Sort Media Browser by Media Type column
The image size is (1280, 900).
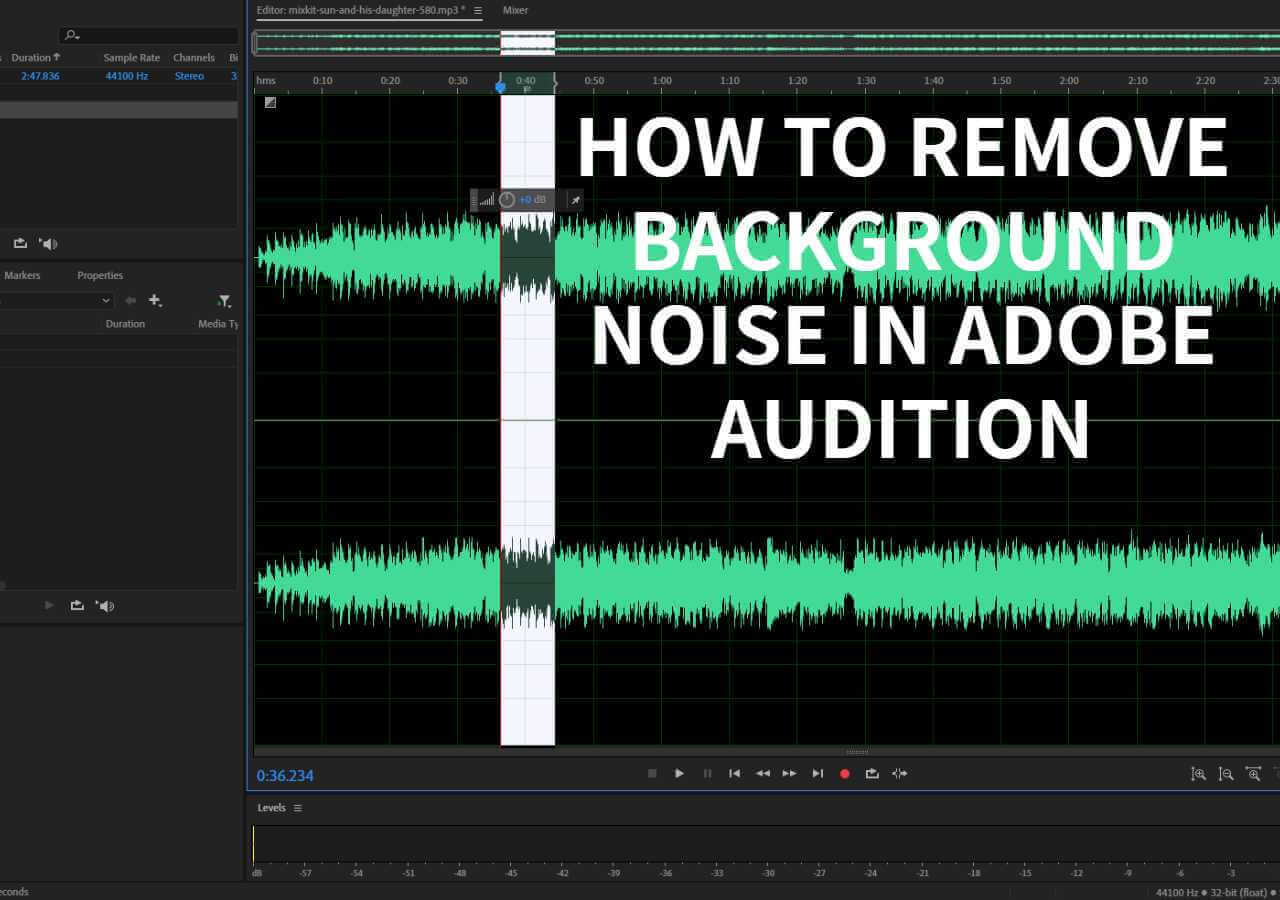(218, 324)
